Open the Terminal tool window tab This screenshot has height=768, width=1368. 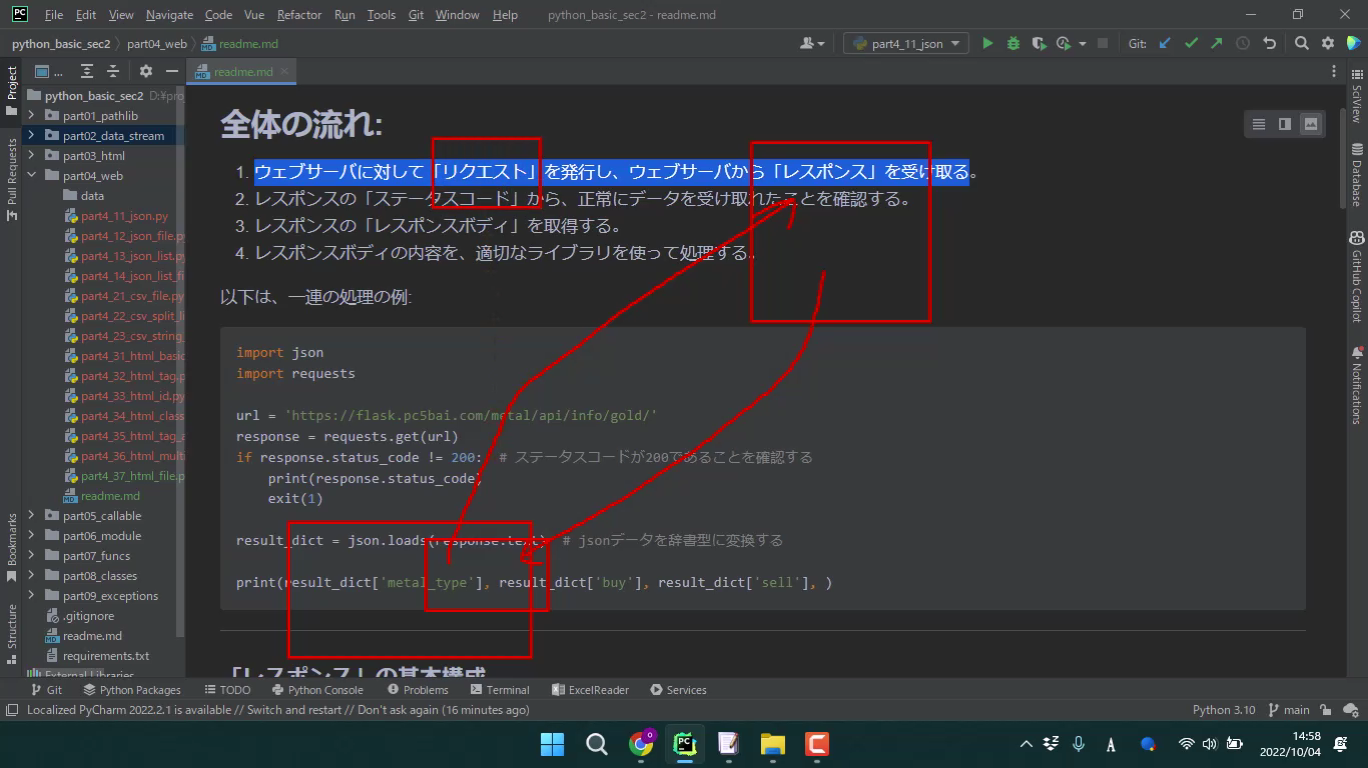click(x=500, y=690)
